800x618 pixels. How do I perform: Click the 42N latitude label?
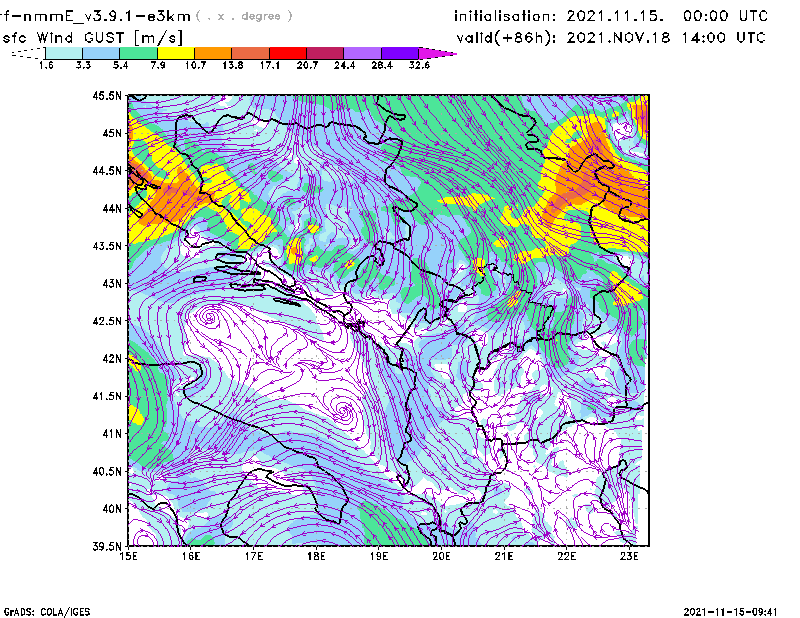click(x=112, y=359)
